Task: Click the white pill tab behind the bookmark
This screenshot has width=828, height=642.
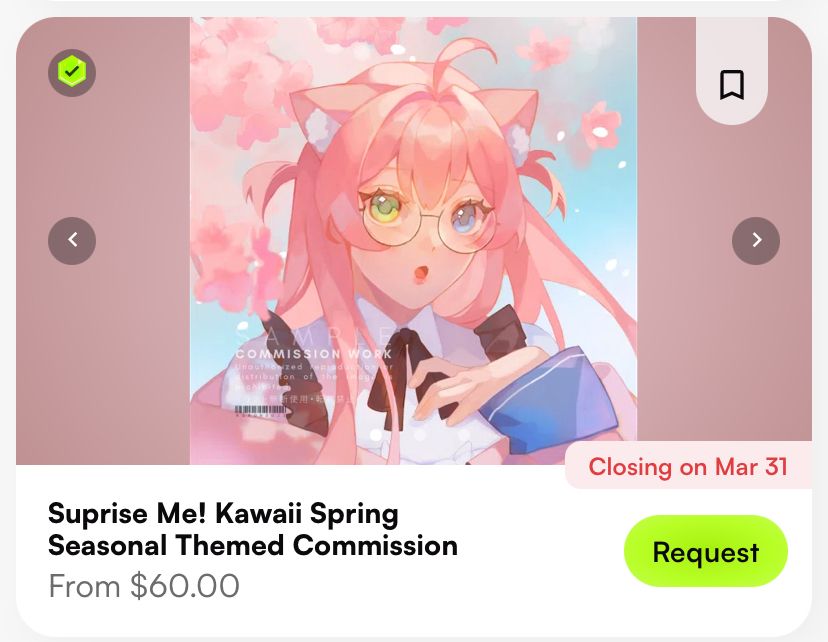Action: coord(732,71)
